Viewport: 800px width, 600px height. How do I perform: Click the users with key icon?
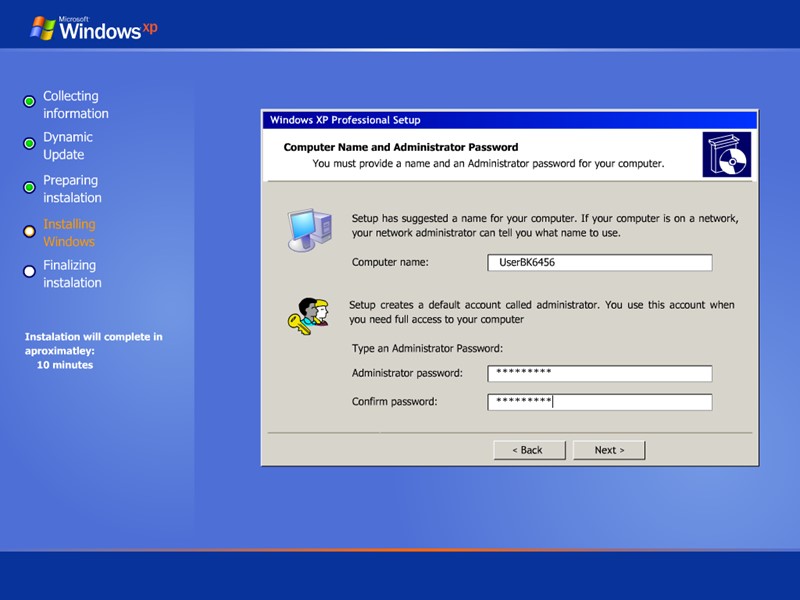coord(308,316)
